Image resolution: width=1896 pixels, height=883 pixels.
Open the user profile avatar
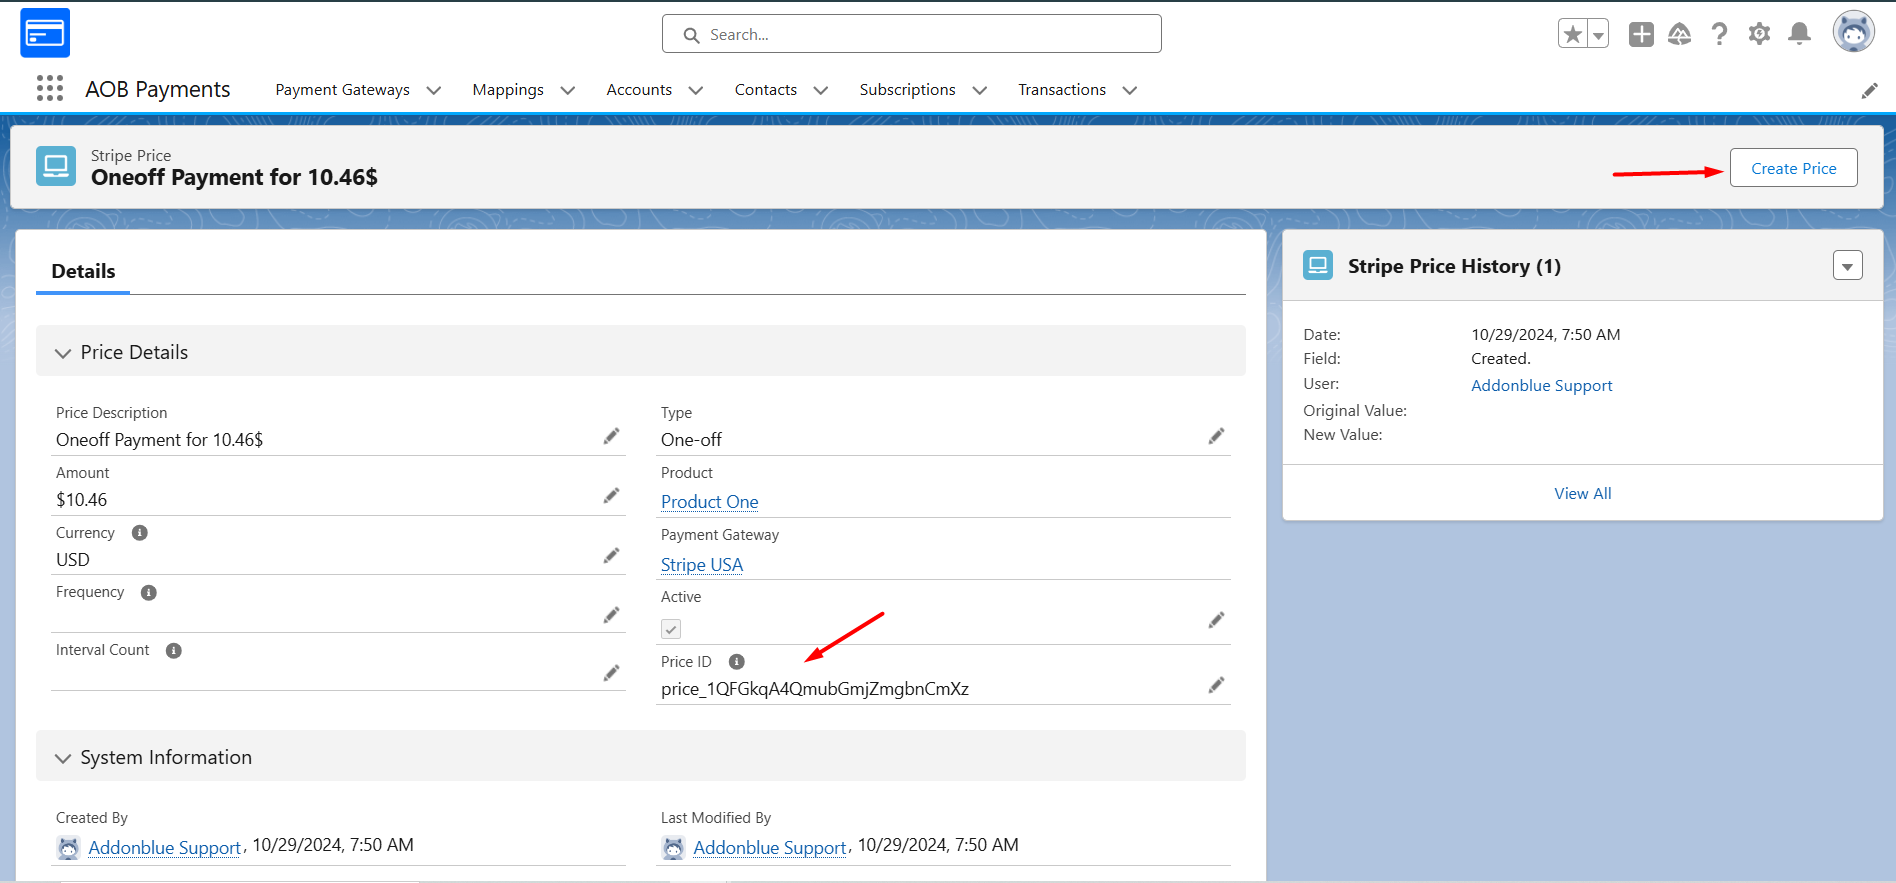[1853, 32]
